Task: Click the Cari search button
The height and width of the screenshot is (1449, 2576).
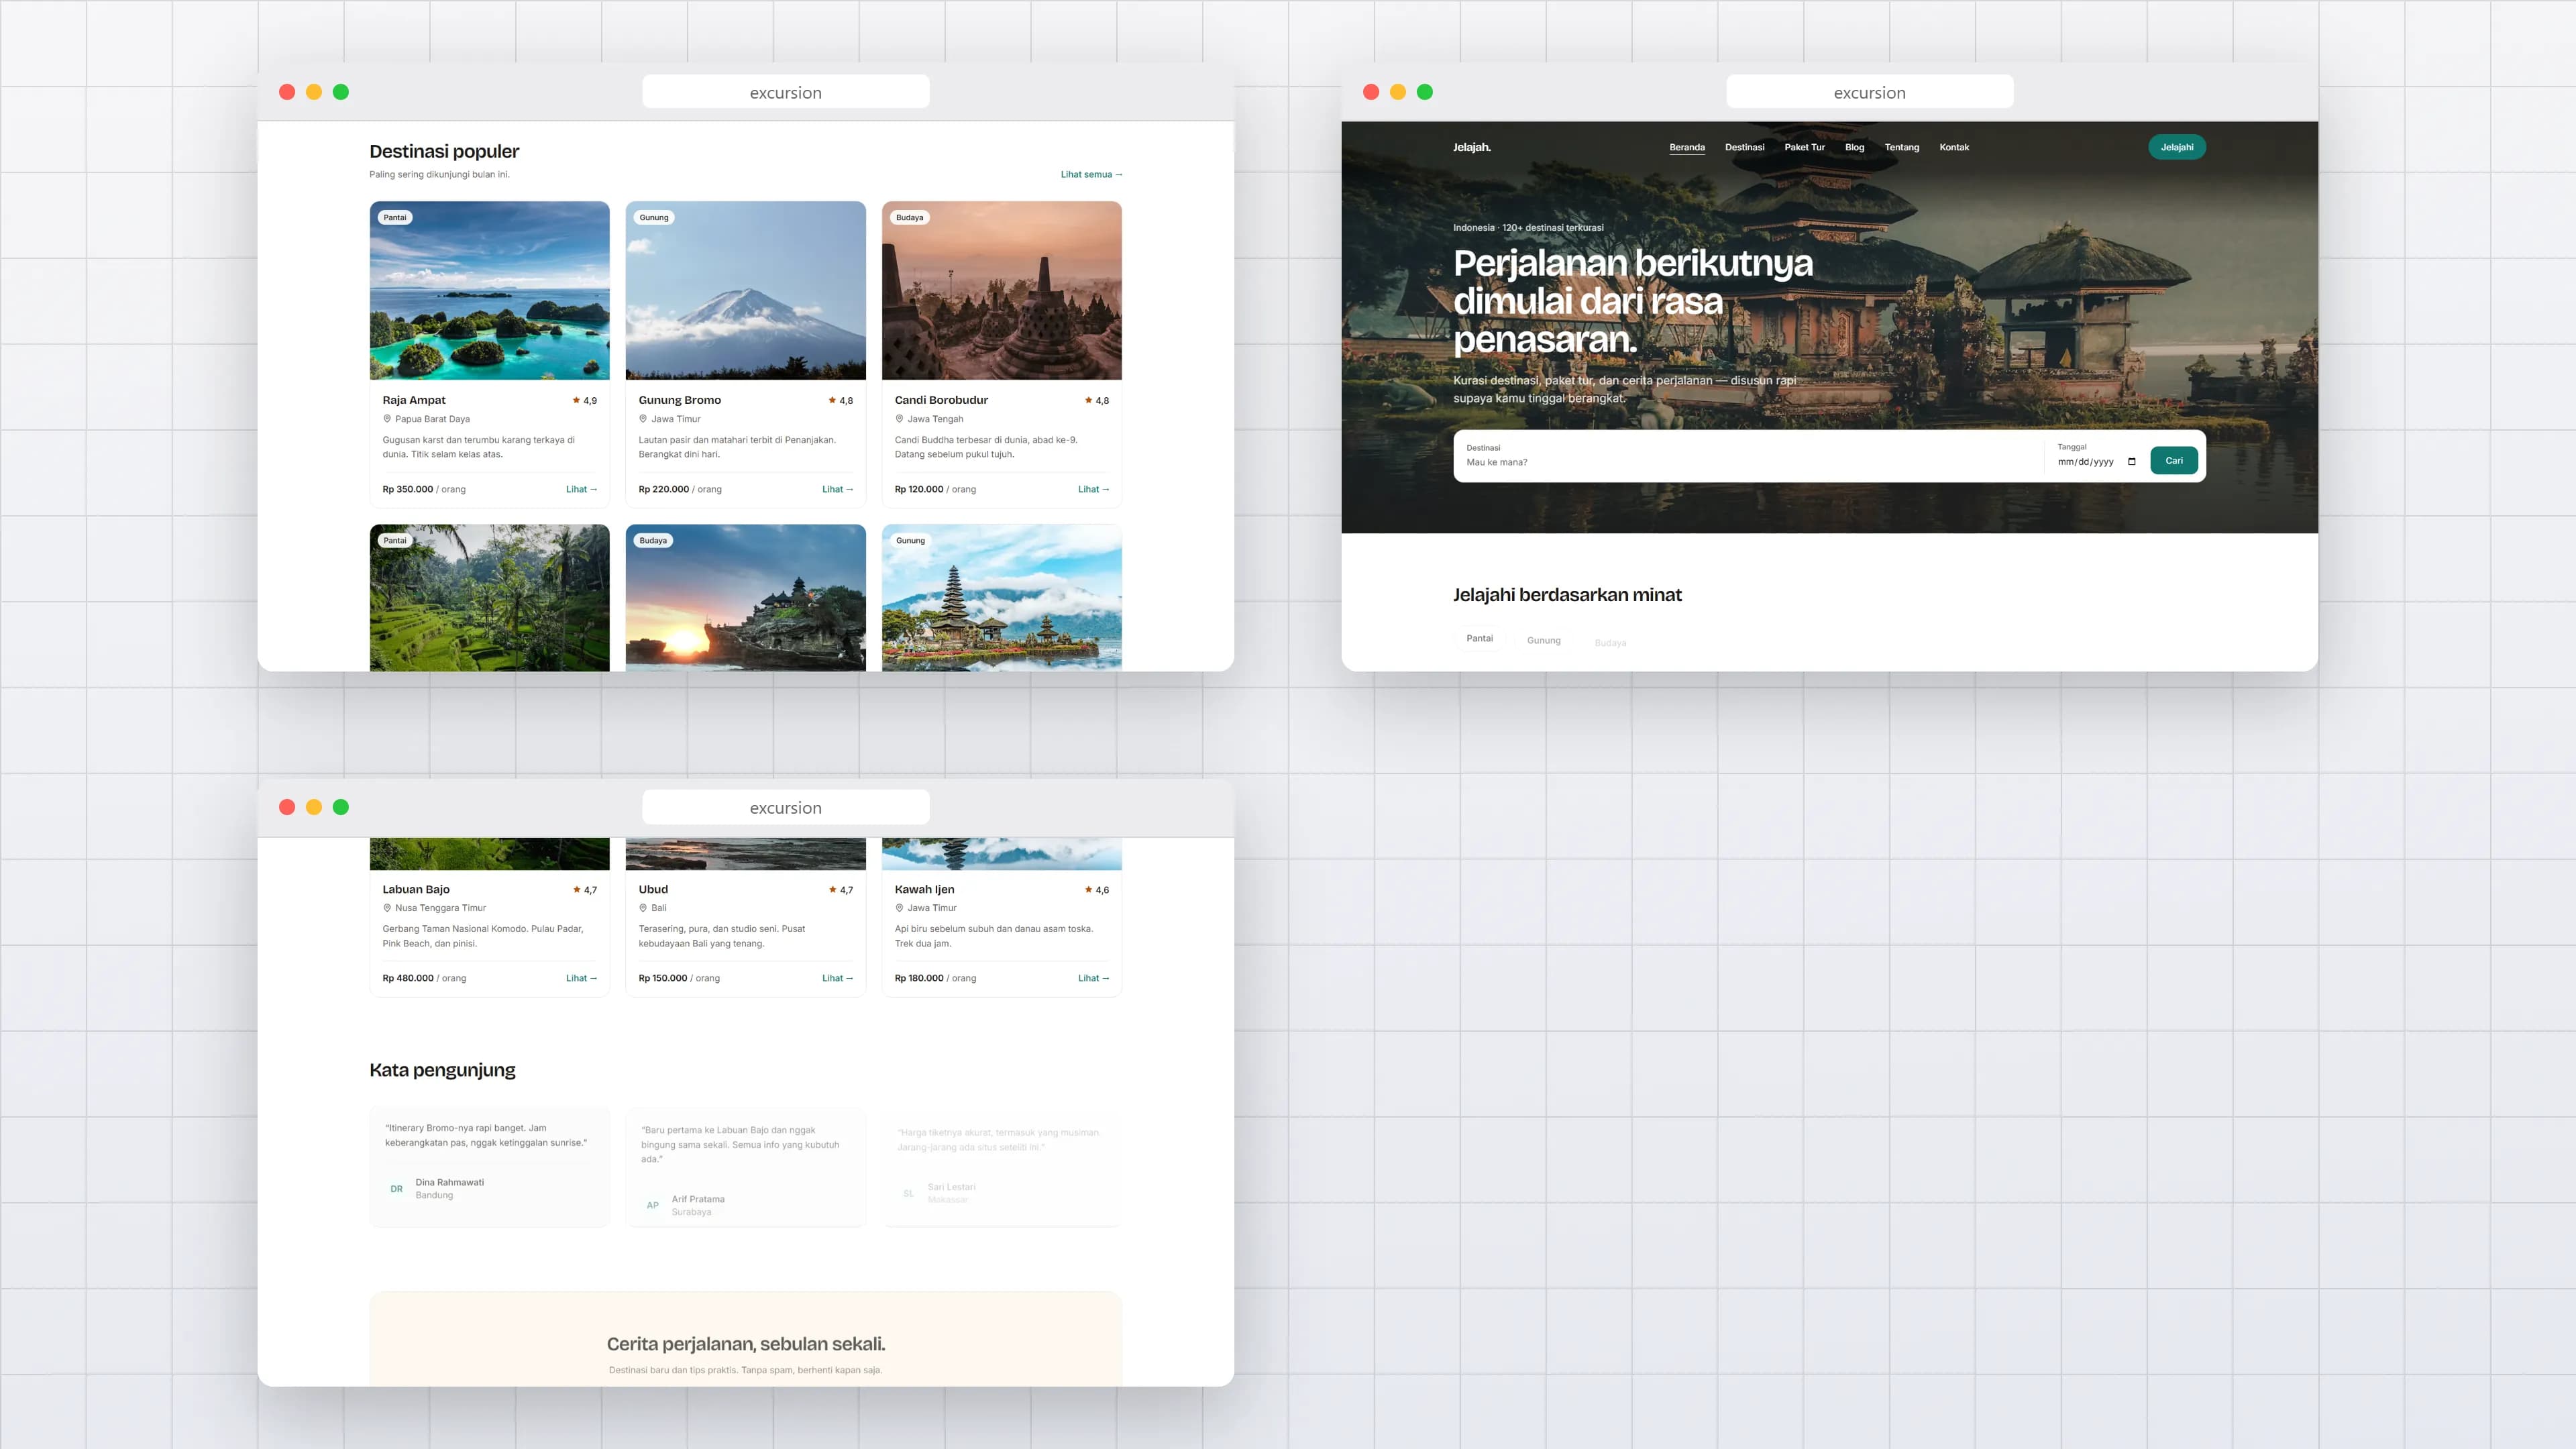Action: click(x=2173, y=461)
